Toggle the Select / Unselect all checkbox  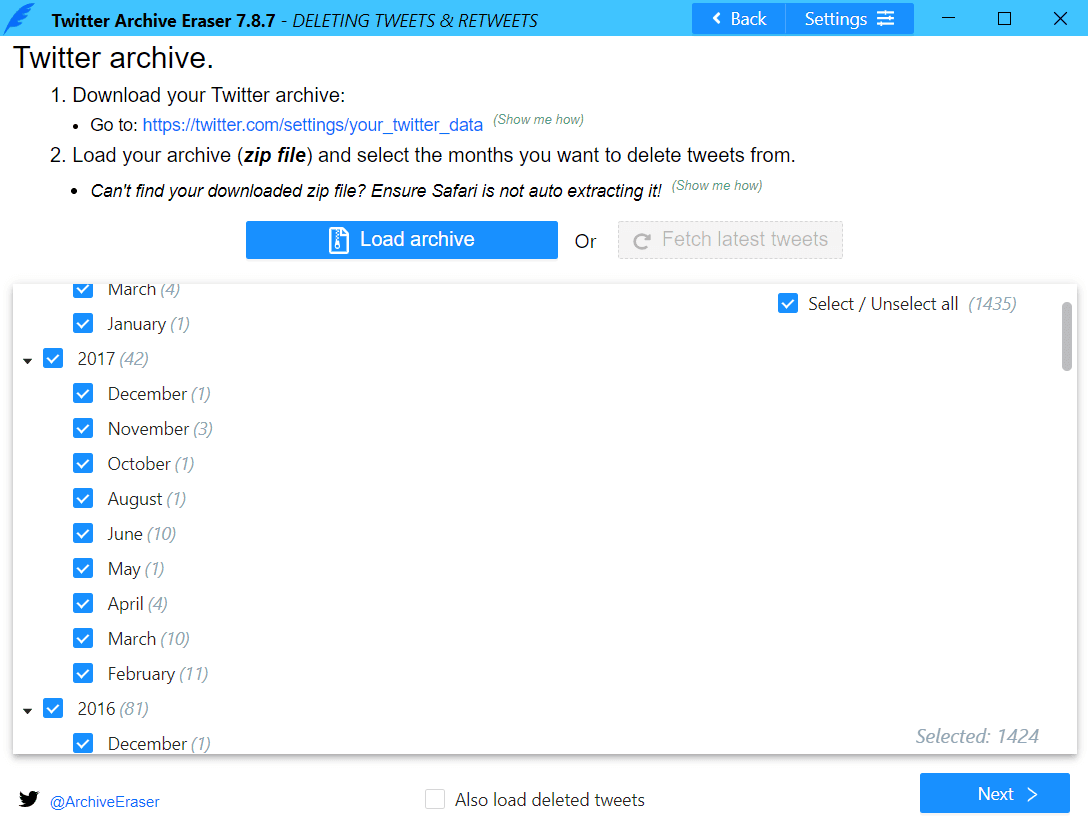[x=788, y=304]
